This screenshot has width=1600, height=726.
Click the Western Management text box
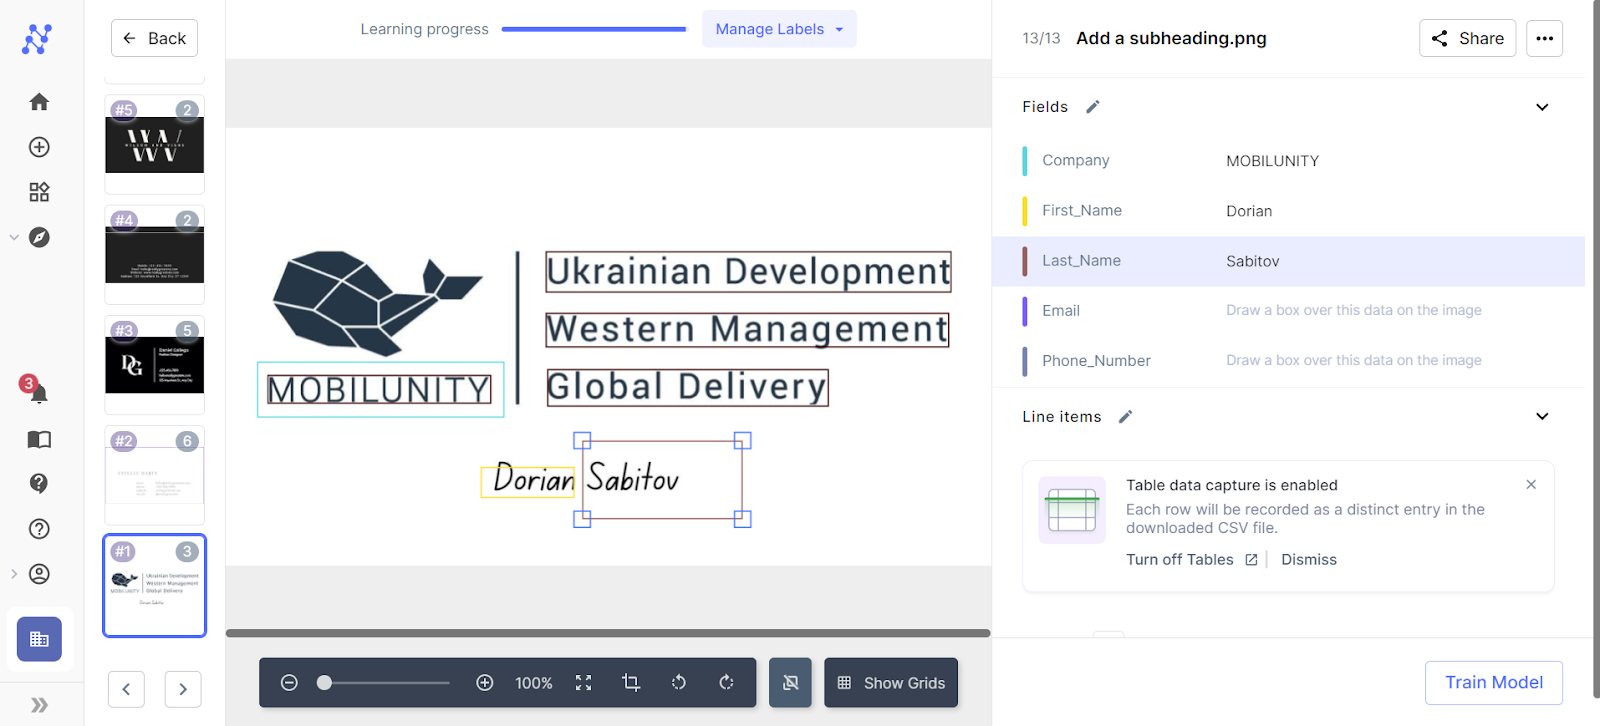(x=747, y=330)
